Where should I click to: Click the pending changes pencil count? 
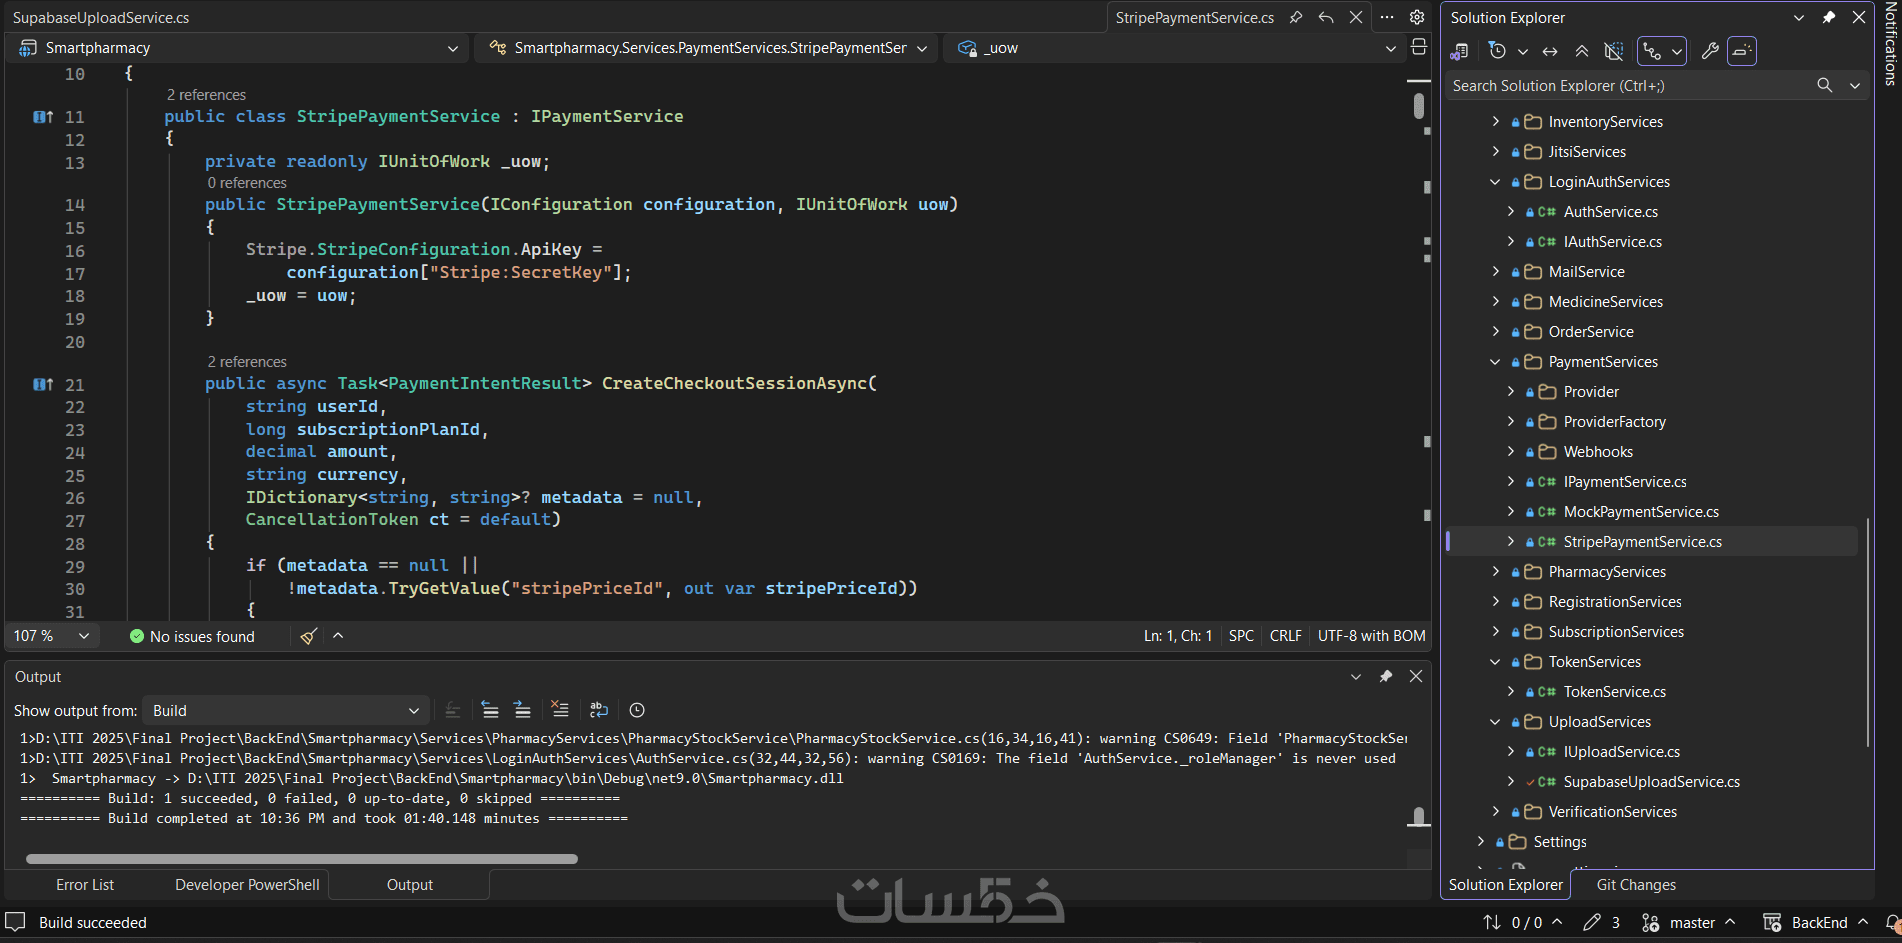pyautogui.click(x=1601, y=923)
